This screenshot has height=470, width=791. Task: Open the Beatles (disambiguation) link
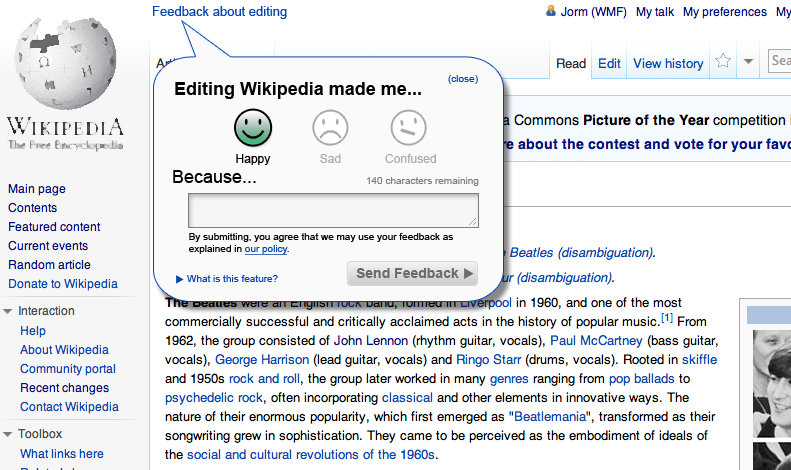click(581, 253)
